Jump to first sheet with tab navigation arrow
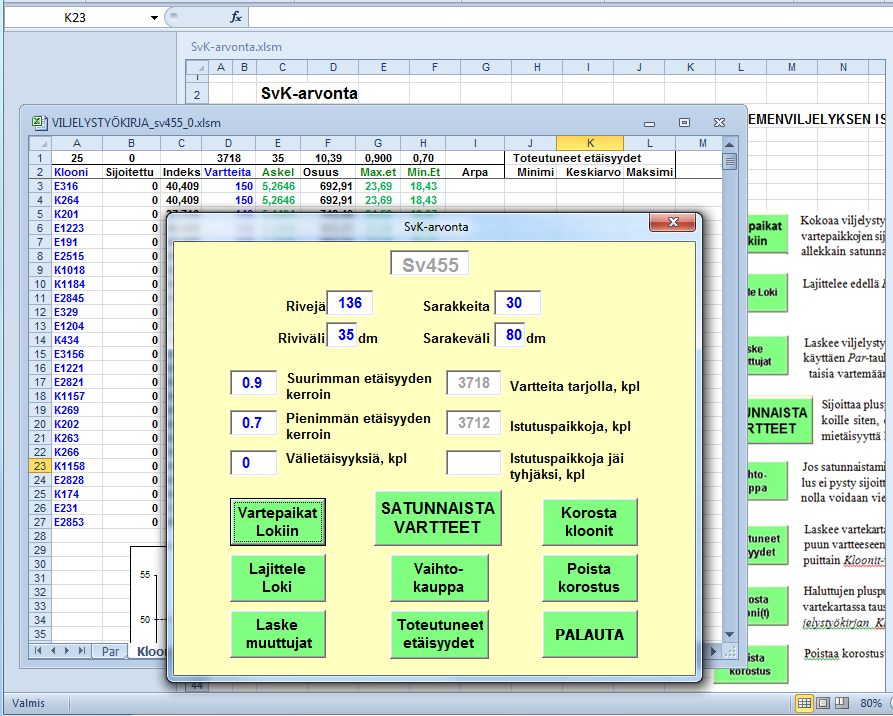Image resolution: width=893 pixels, height=716 pixels. tap(38, 650)
